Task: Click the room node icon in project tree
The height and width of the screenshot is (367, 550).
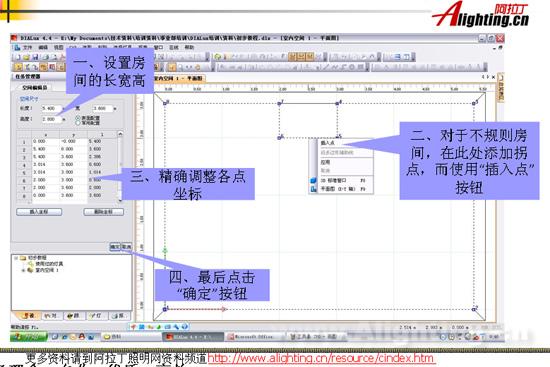Action: [x=31, y=270]
